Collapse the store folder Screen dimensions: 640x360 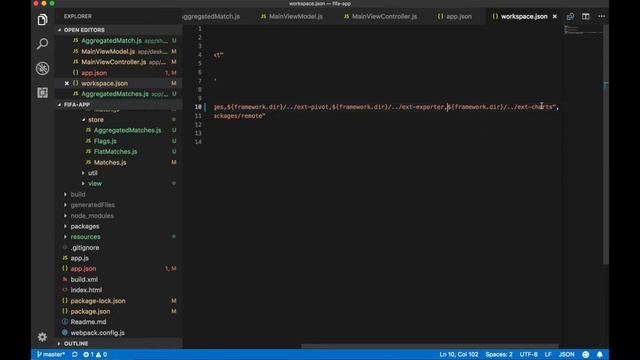click(x=96, y=120)
